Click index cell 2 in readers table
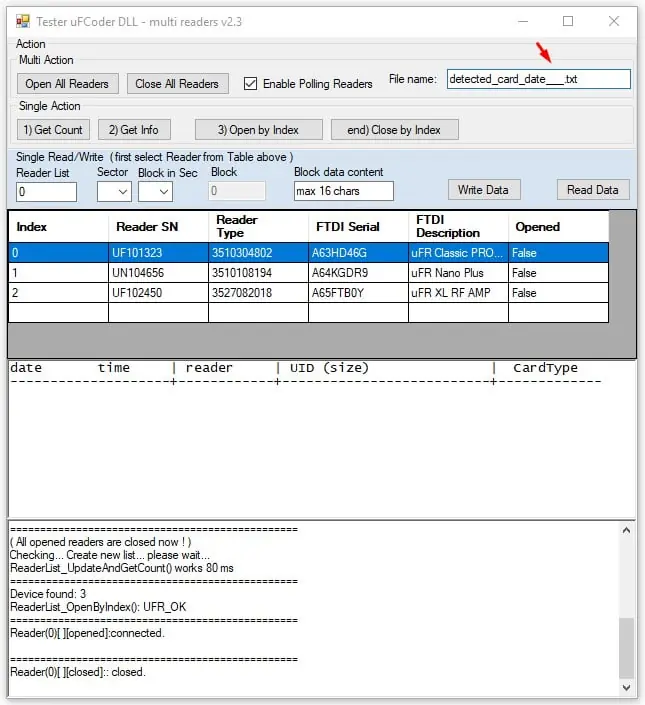Screen dimensions: 645x705 coord(58,293)
